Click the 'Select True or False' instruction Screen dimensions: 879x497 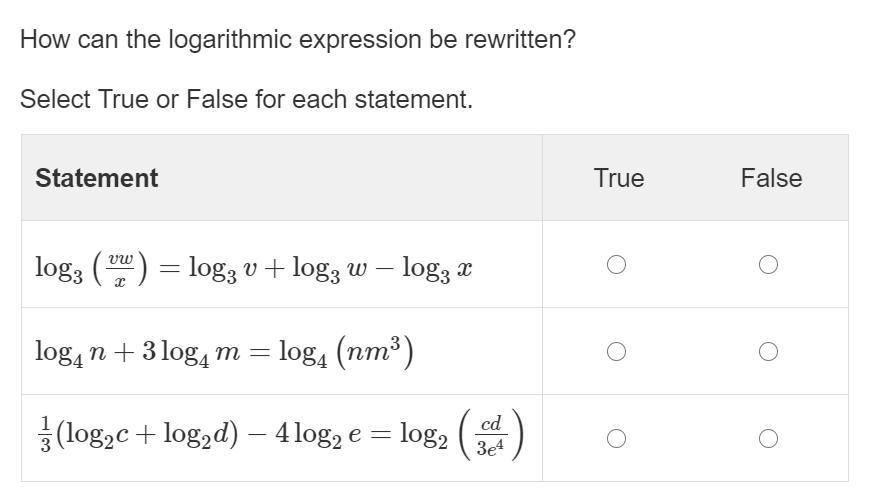tap(246, 99)
